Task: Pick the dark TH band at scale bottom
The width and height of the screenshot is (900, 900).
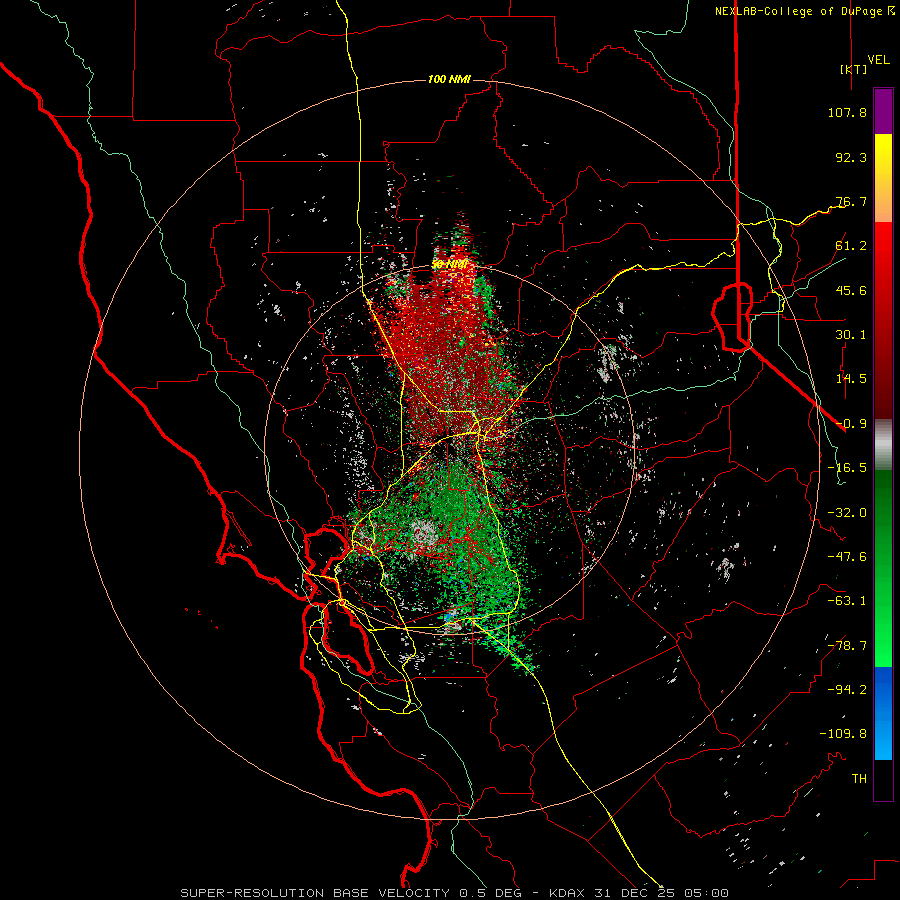Action: point(883,780)
